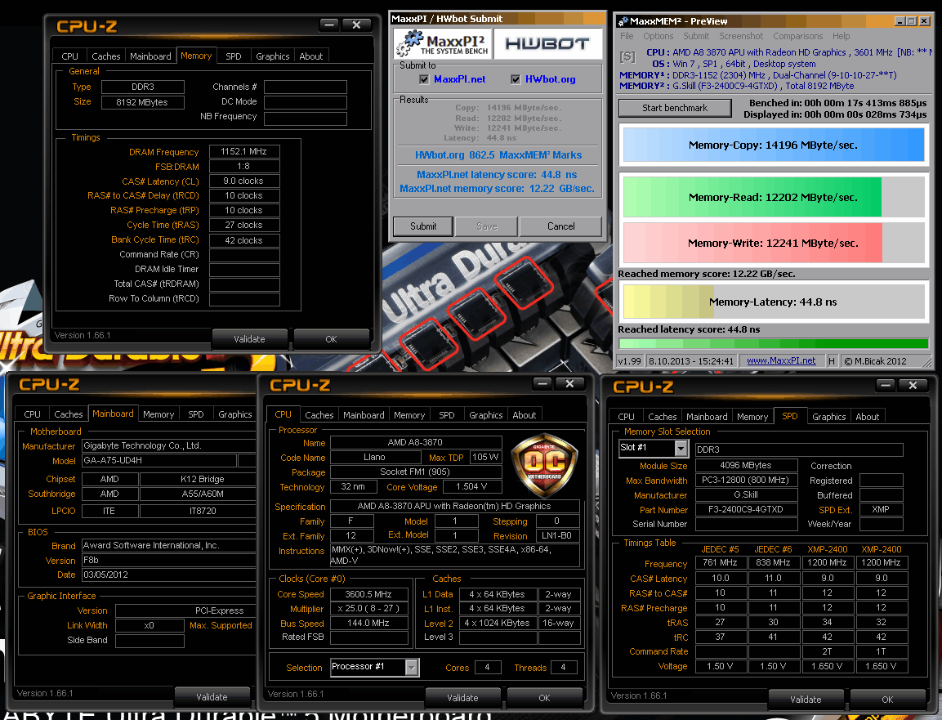Click the DRAM Frequency 1152.1 MHz field
This screenshot has height=720, width=942.
244,151
